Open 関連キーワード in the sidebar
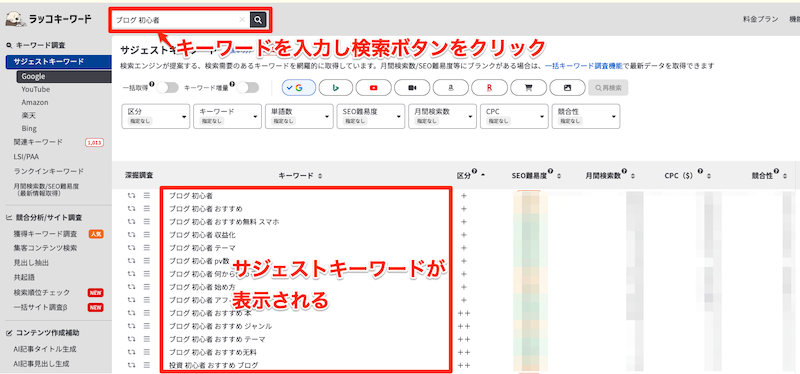This screenshot has width=800, height=374. coord(38,142)
